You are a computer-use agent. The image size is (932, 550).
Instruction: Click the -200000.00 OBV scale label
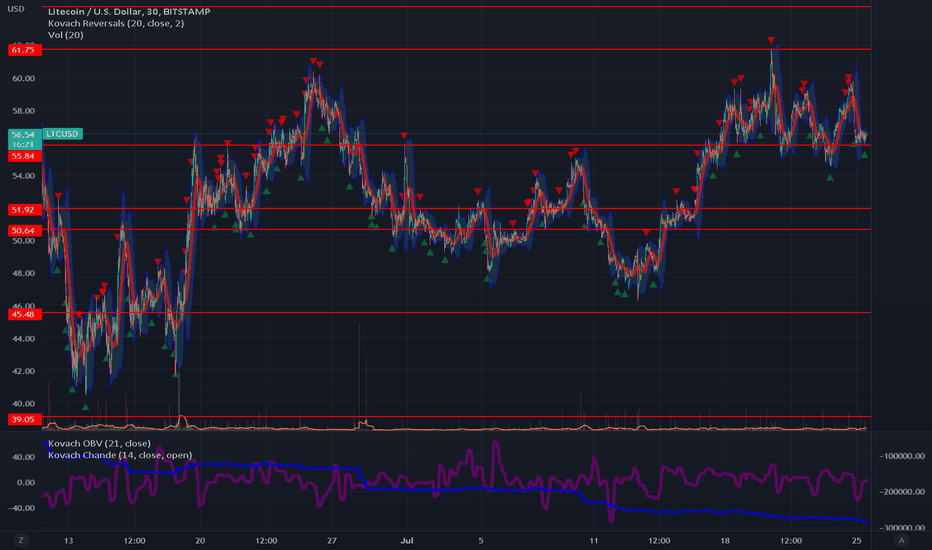[902, 492]
